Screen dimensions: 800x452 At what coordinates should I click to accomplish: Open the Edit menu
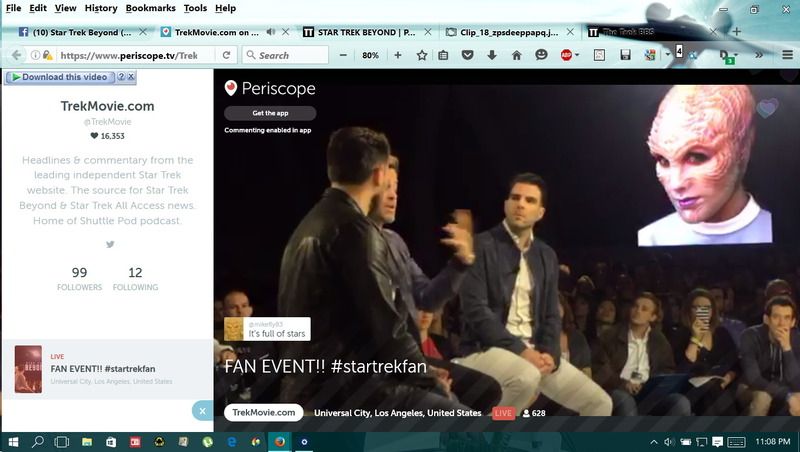(38, 8)
